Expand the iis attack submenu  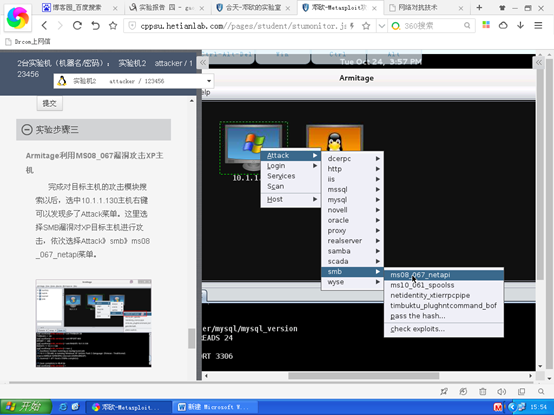tap(352, 179)
